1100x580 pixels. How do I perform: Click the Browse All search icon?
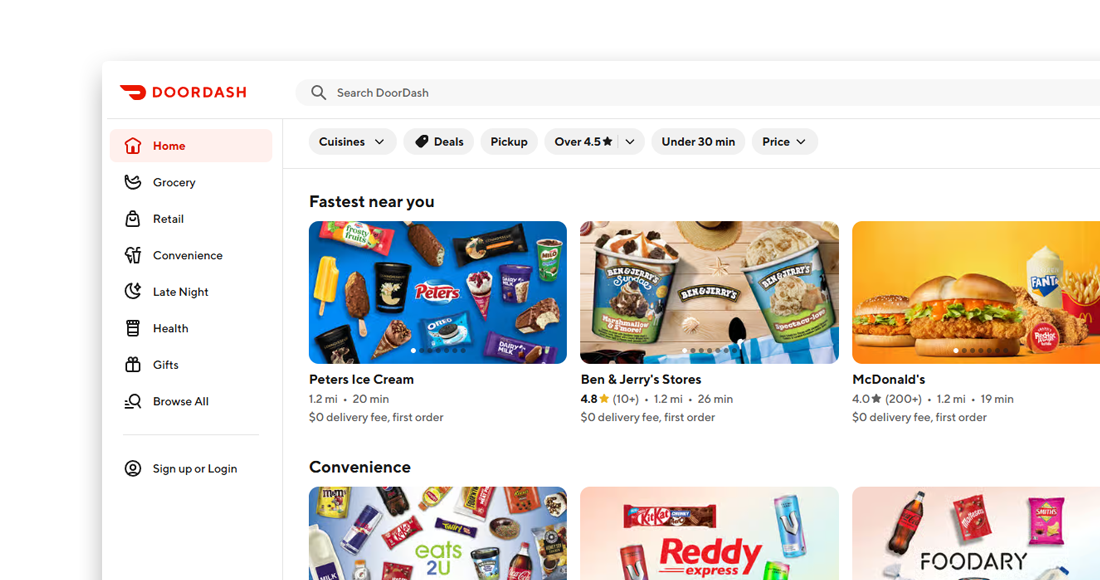(133, 401)
